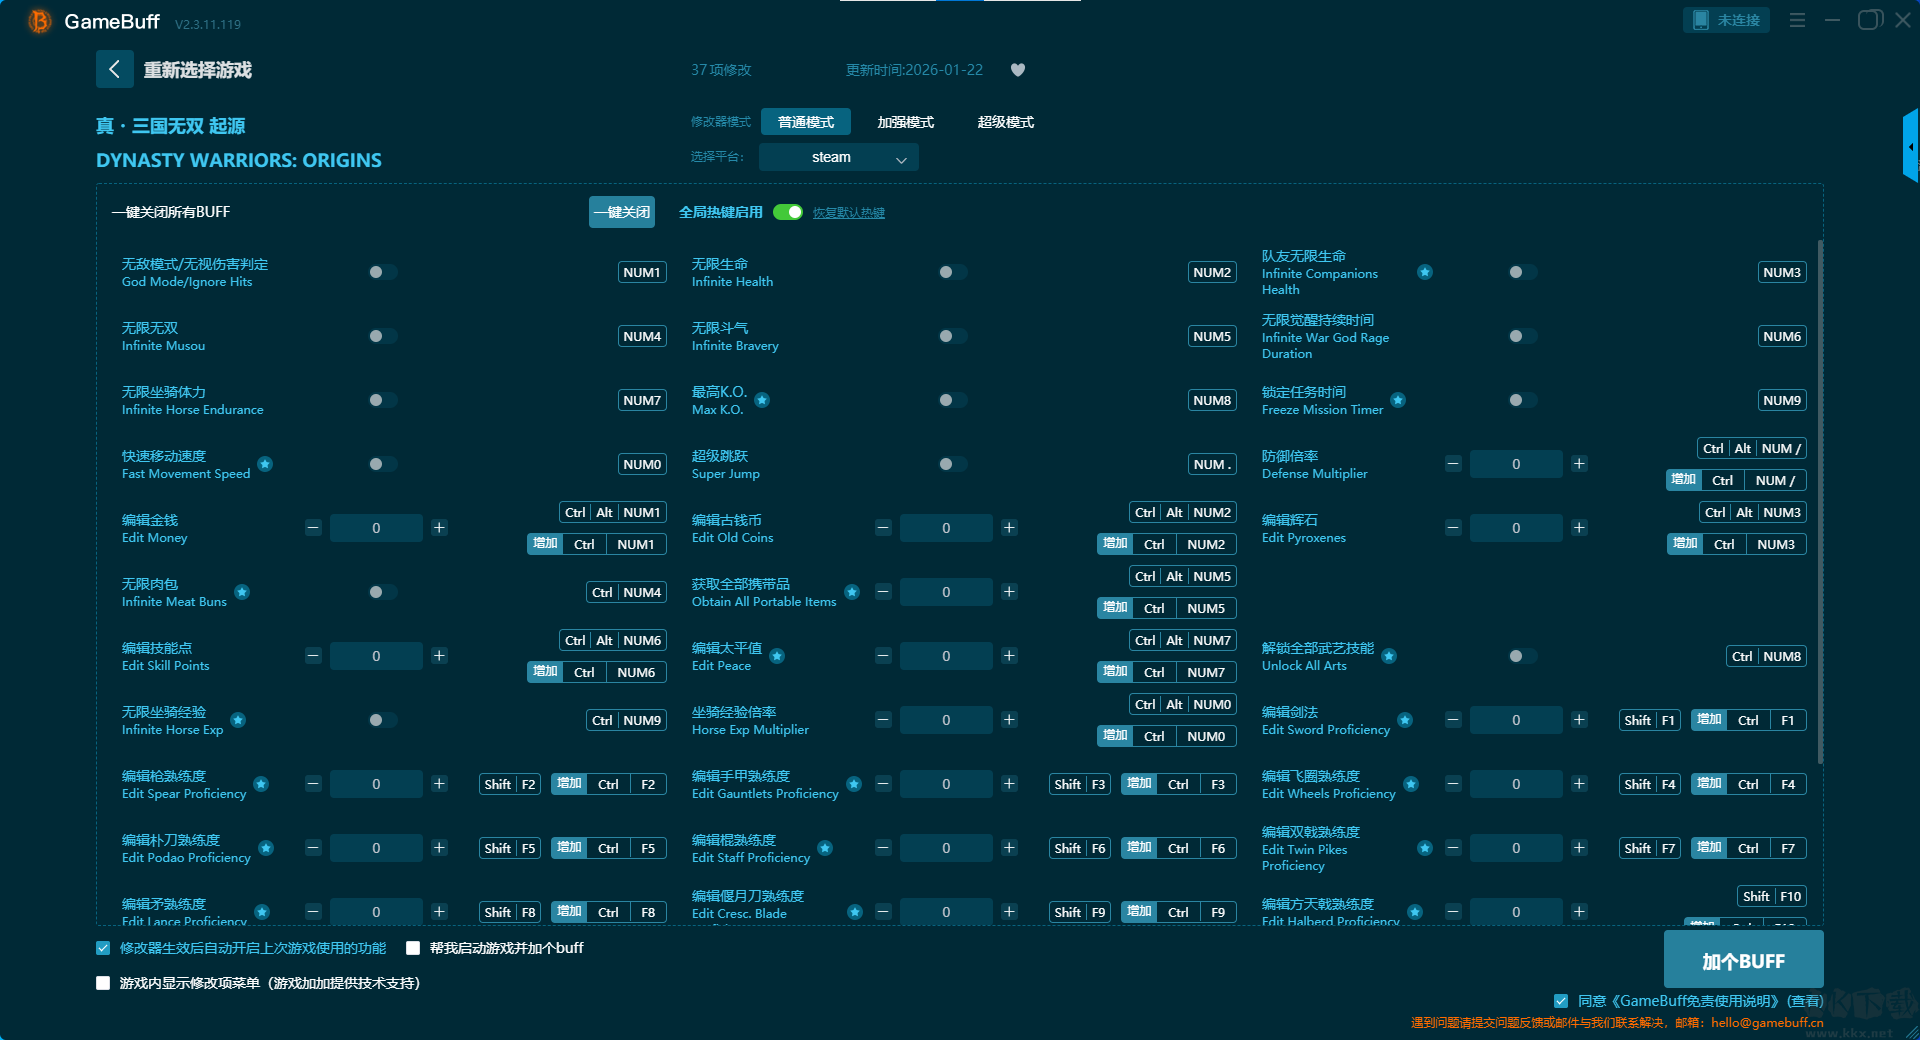Click star badge beside Edit Gauntlets Proficiency
This screenshot has height=1040, width=1920.
pos(854,784)
